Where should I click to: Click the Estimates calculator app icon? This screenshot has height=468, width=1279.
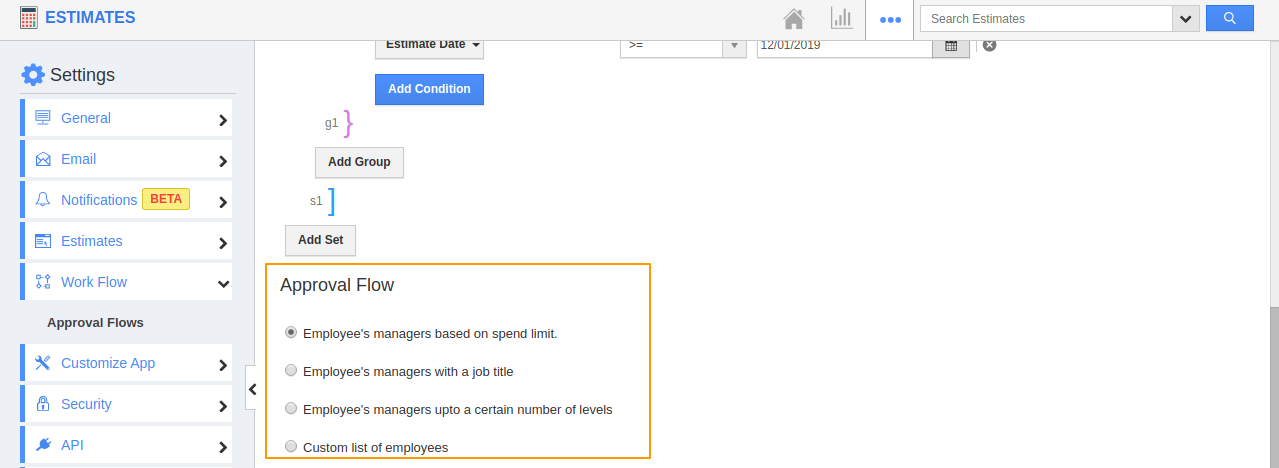pyautogui.click(x=30, y=18)
